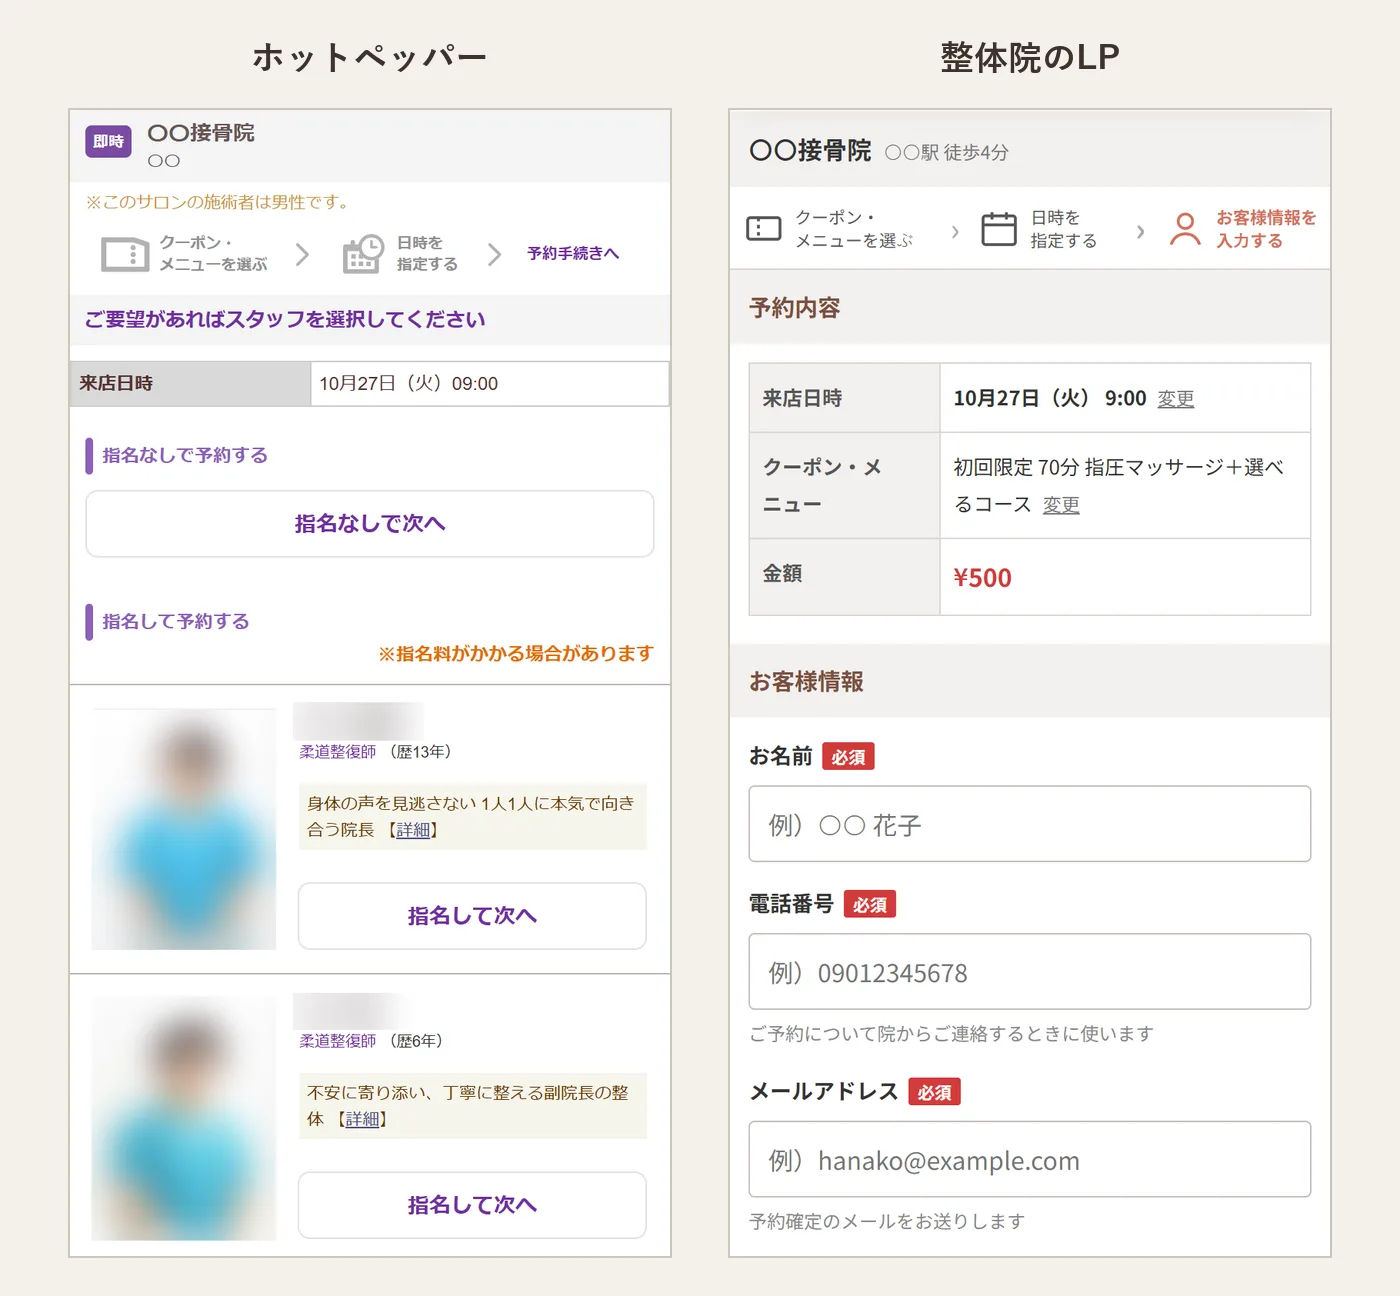This screenshot has width=1400, height=1296.
Task: Click the Hot Pepper 来店日時 value 10月27日（火）09:00
Action: pos(409,384)
